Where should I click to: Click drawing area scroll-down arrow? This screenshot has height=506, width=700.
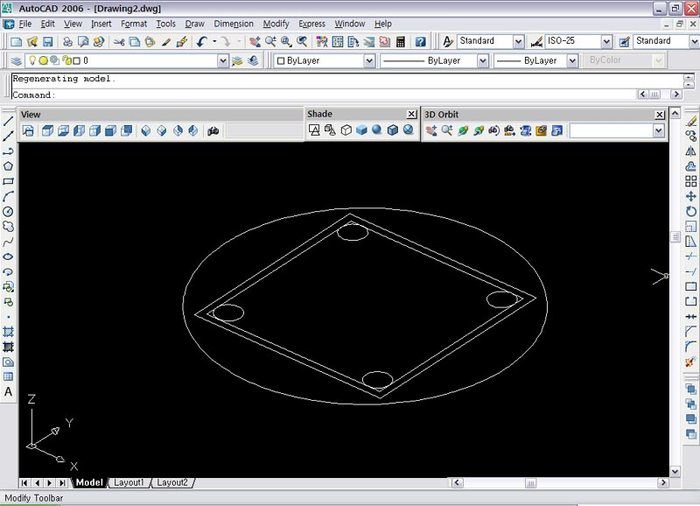tap(675, 471)
